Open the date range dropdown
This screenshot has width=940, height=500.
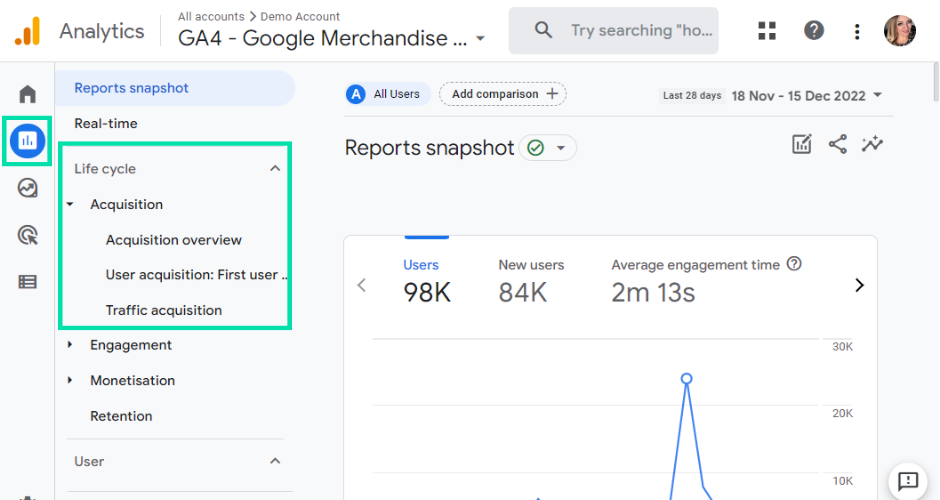coord(806,95)
